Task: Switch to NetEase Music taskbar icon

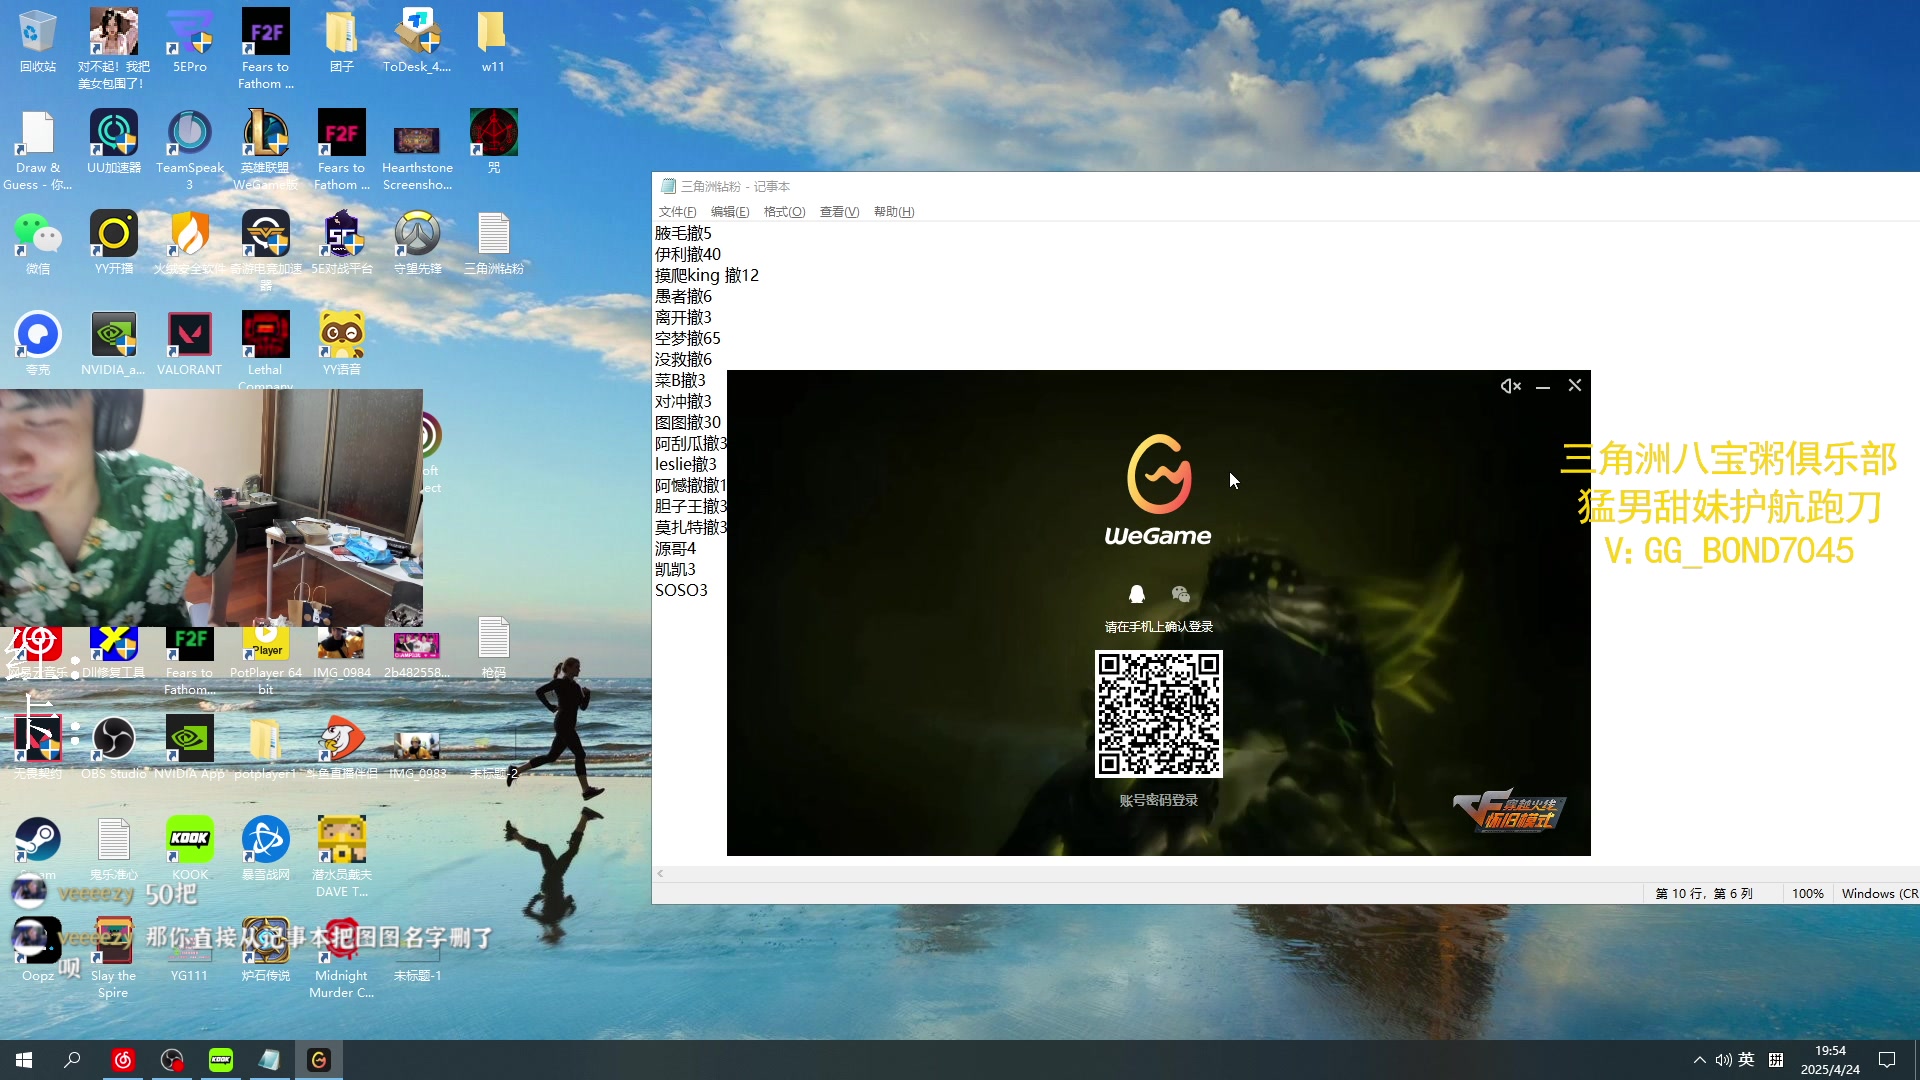Action: coord(123,1060)
